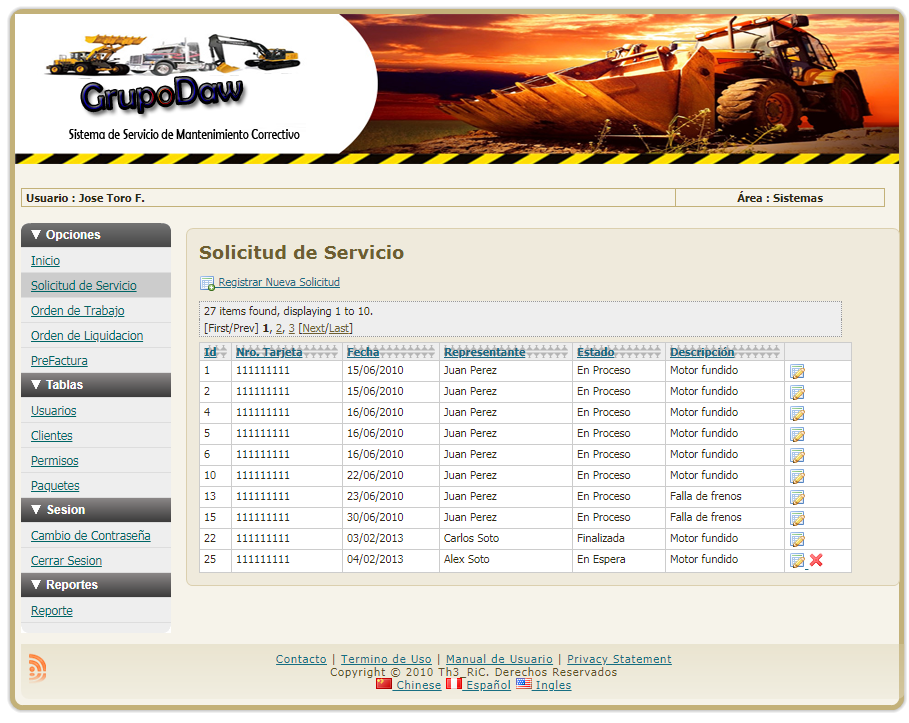Image resolution: width=909 pixels, height=723 pixels.
Task: Click the date cell '22/06/2010'
Action: [391, 475]
